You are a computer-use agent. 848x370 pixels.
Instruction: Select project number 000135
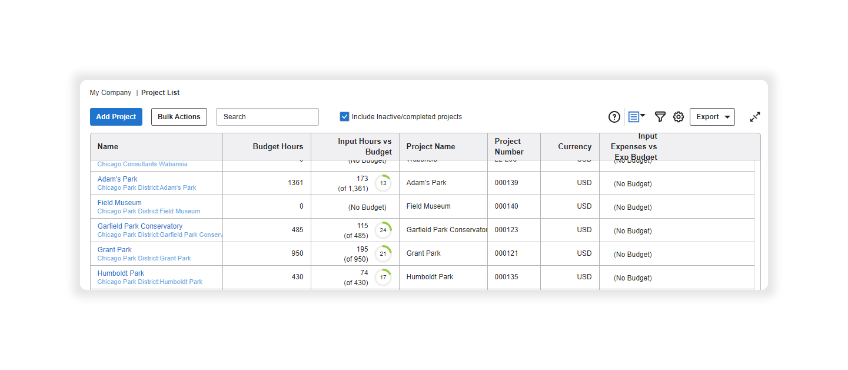506,277
